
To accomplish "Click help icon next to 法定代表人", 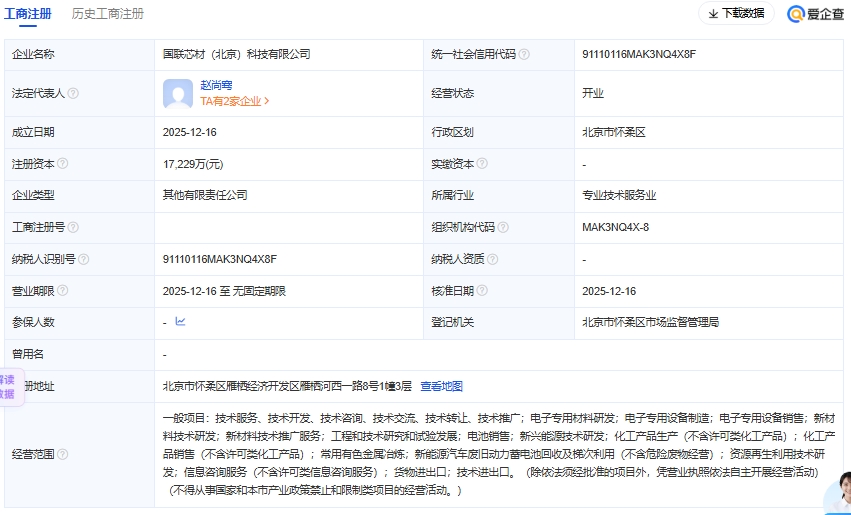I will (x=73, y=93).
